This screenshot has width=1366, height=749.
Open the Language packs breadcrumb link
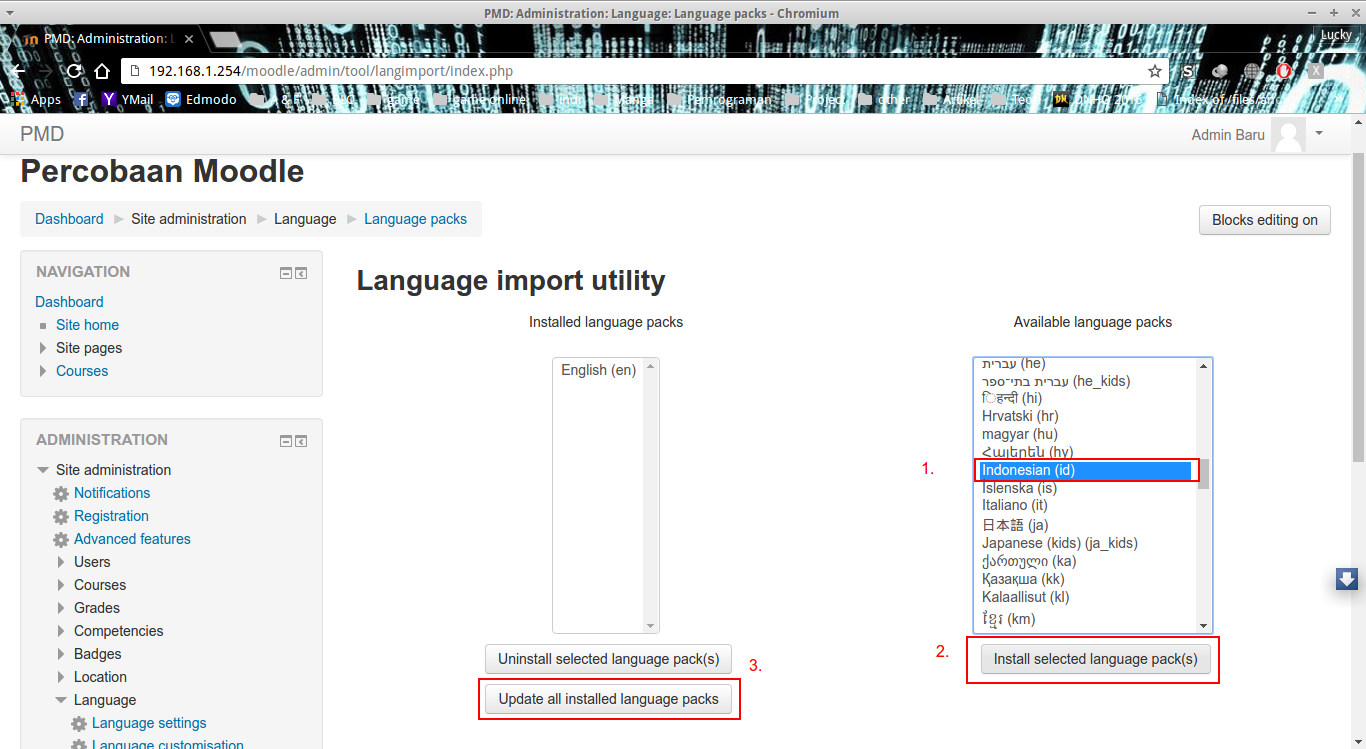(415, 219)
